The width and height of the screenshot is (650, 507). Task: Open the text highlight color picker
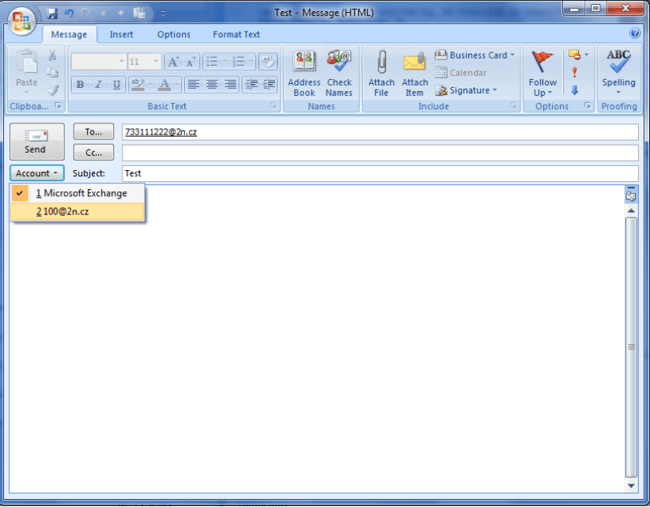pyautogui.click(x=150, y=85)
